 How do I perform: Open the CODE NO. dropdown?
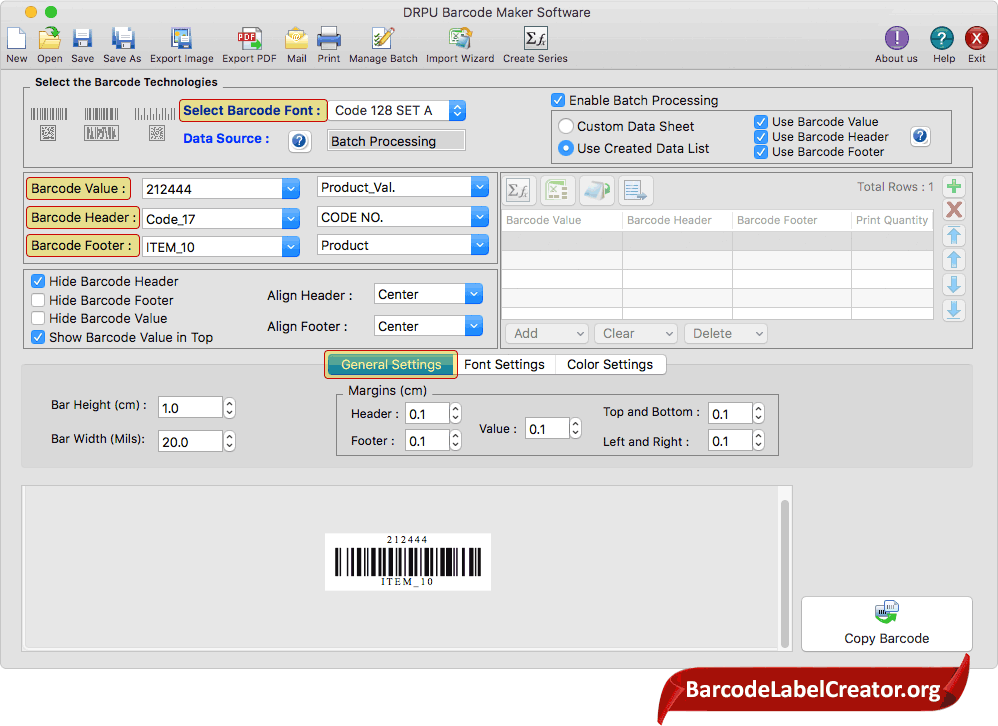click(479, 217)
